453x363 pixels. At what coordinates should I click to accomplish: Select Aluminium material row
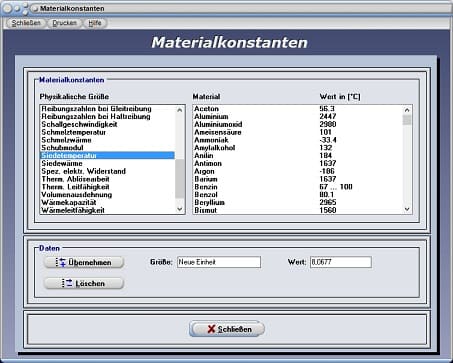click(298, 116)
